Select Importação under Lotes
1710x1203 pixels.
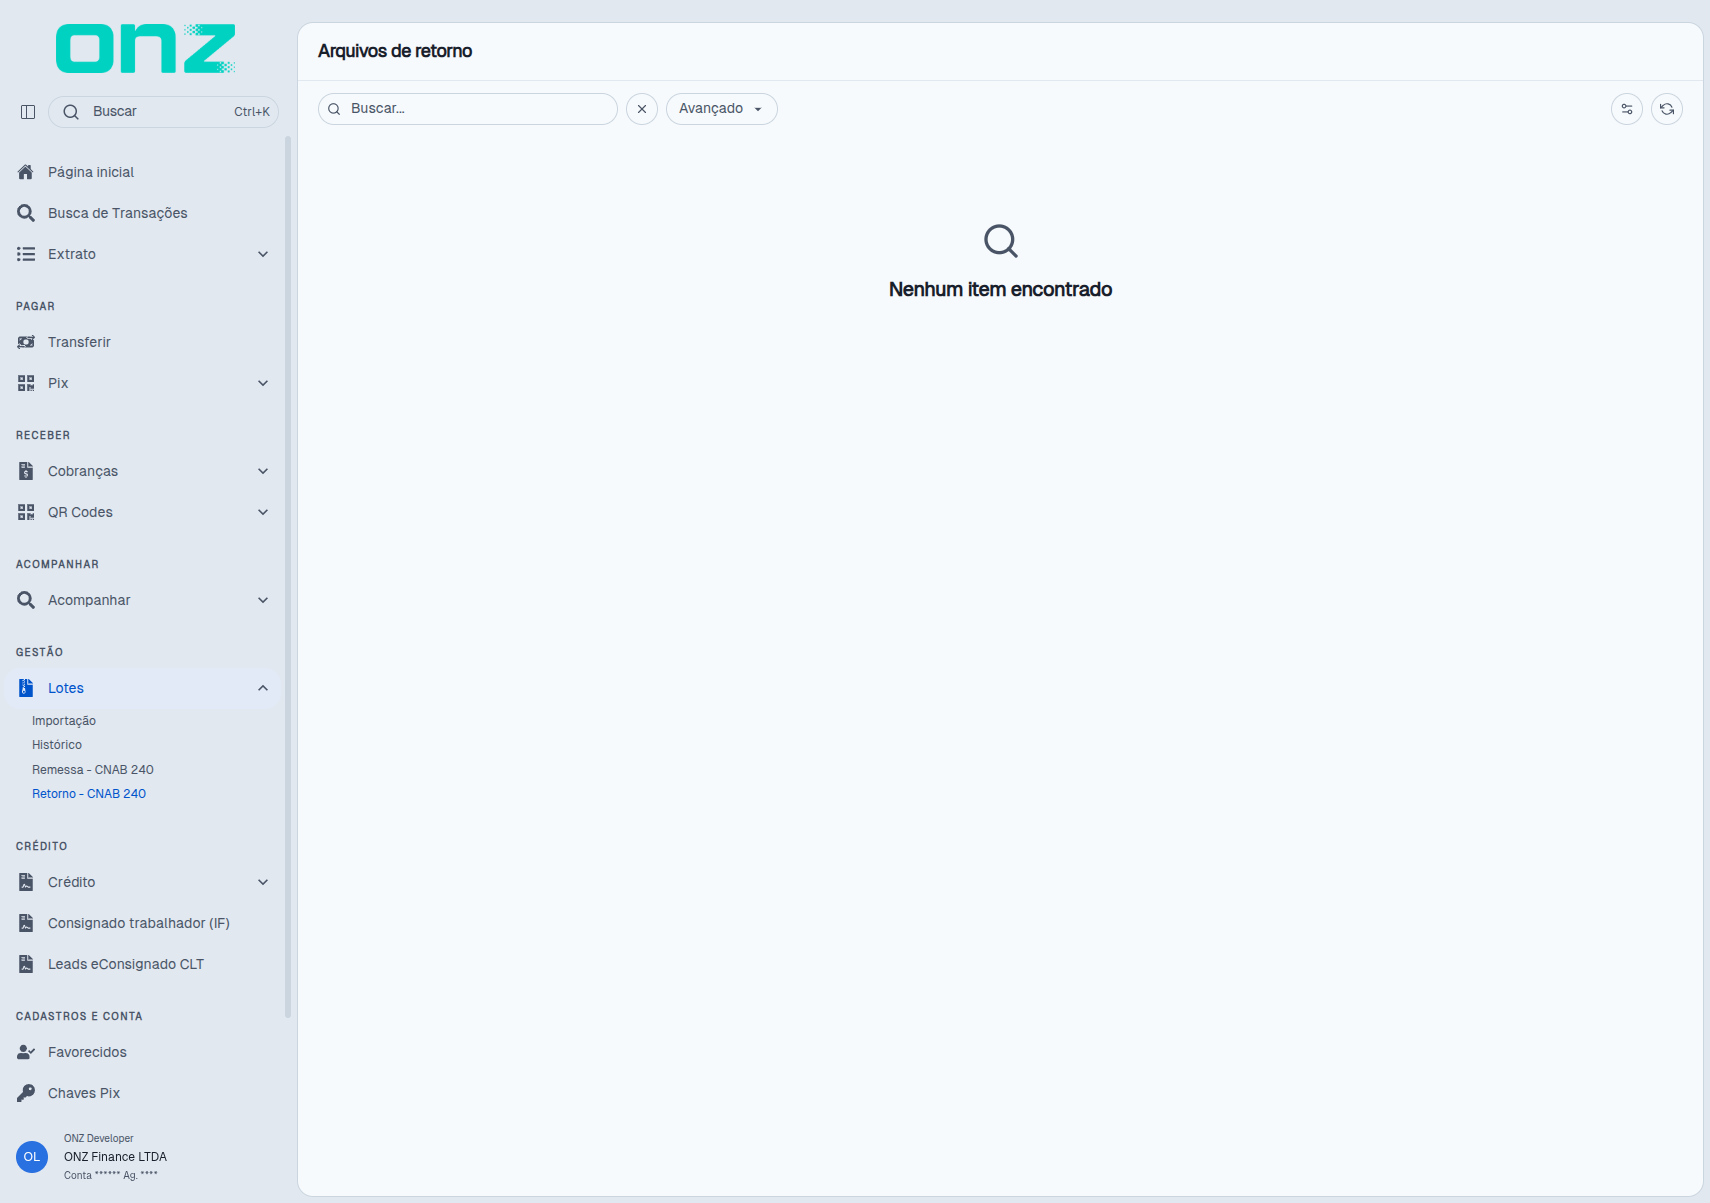(x=64, y=721)
